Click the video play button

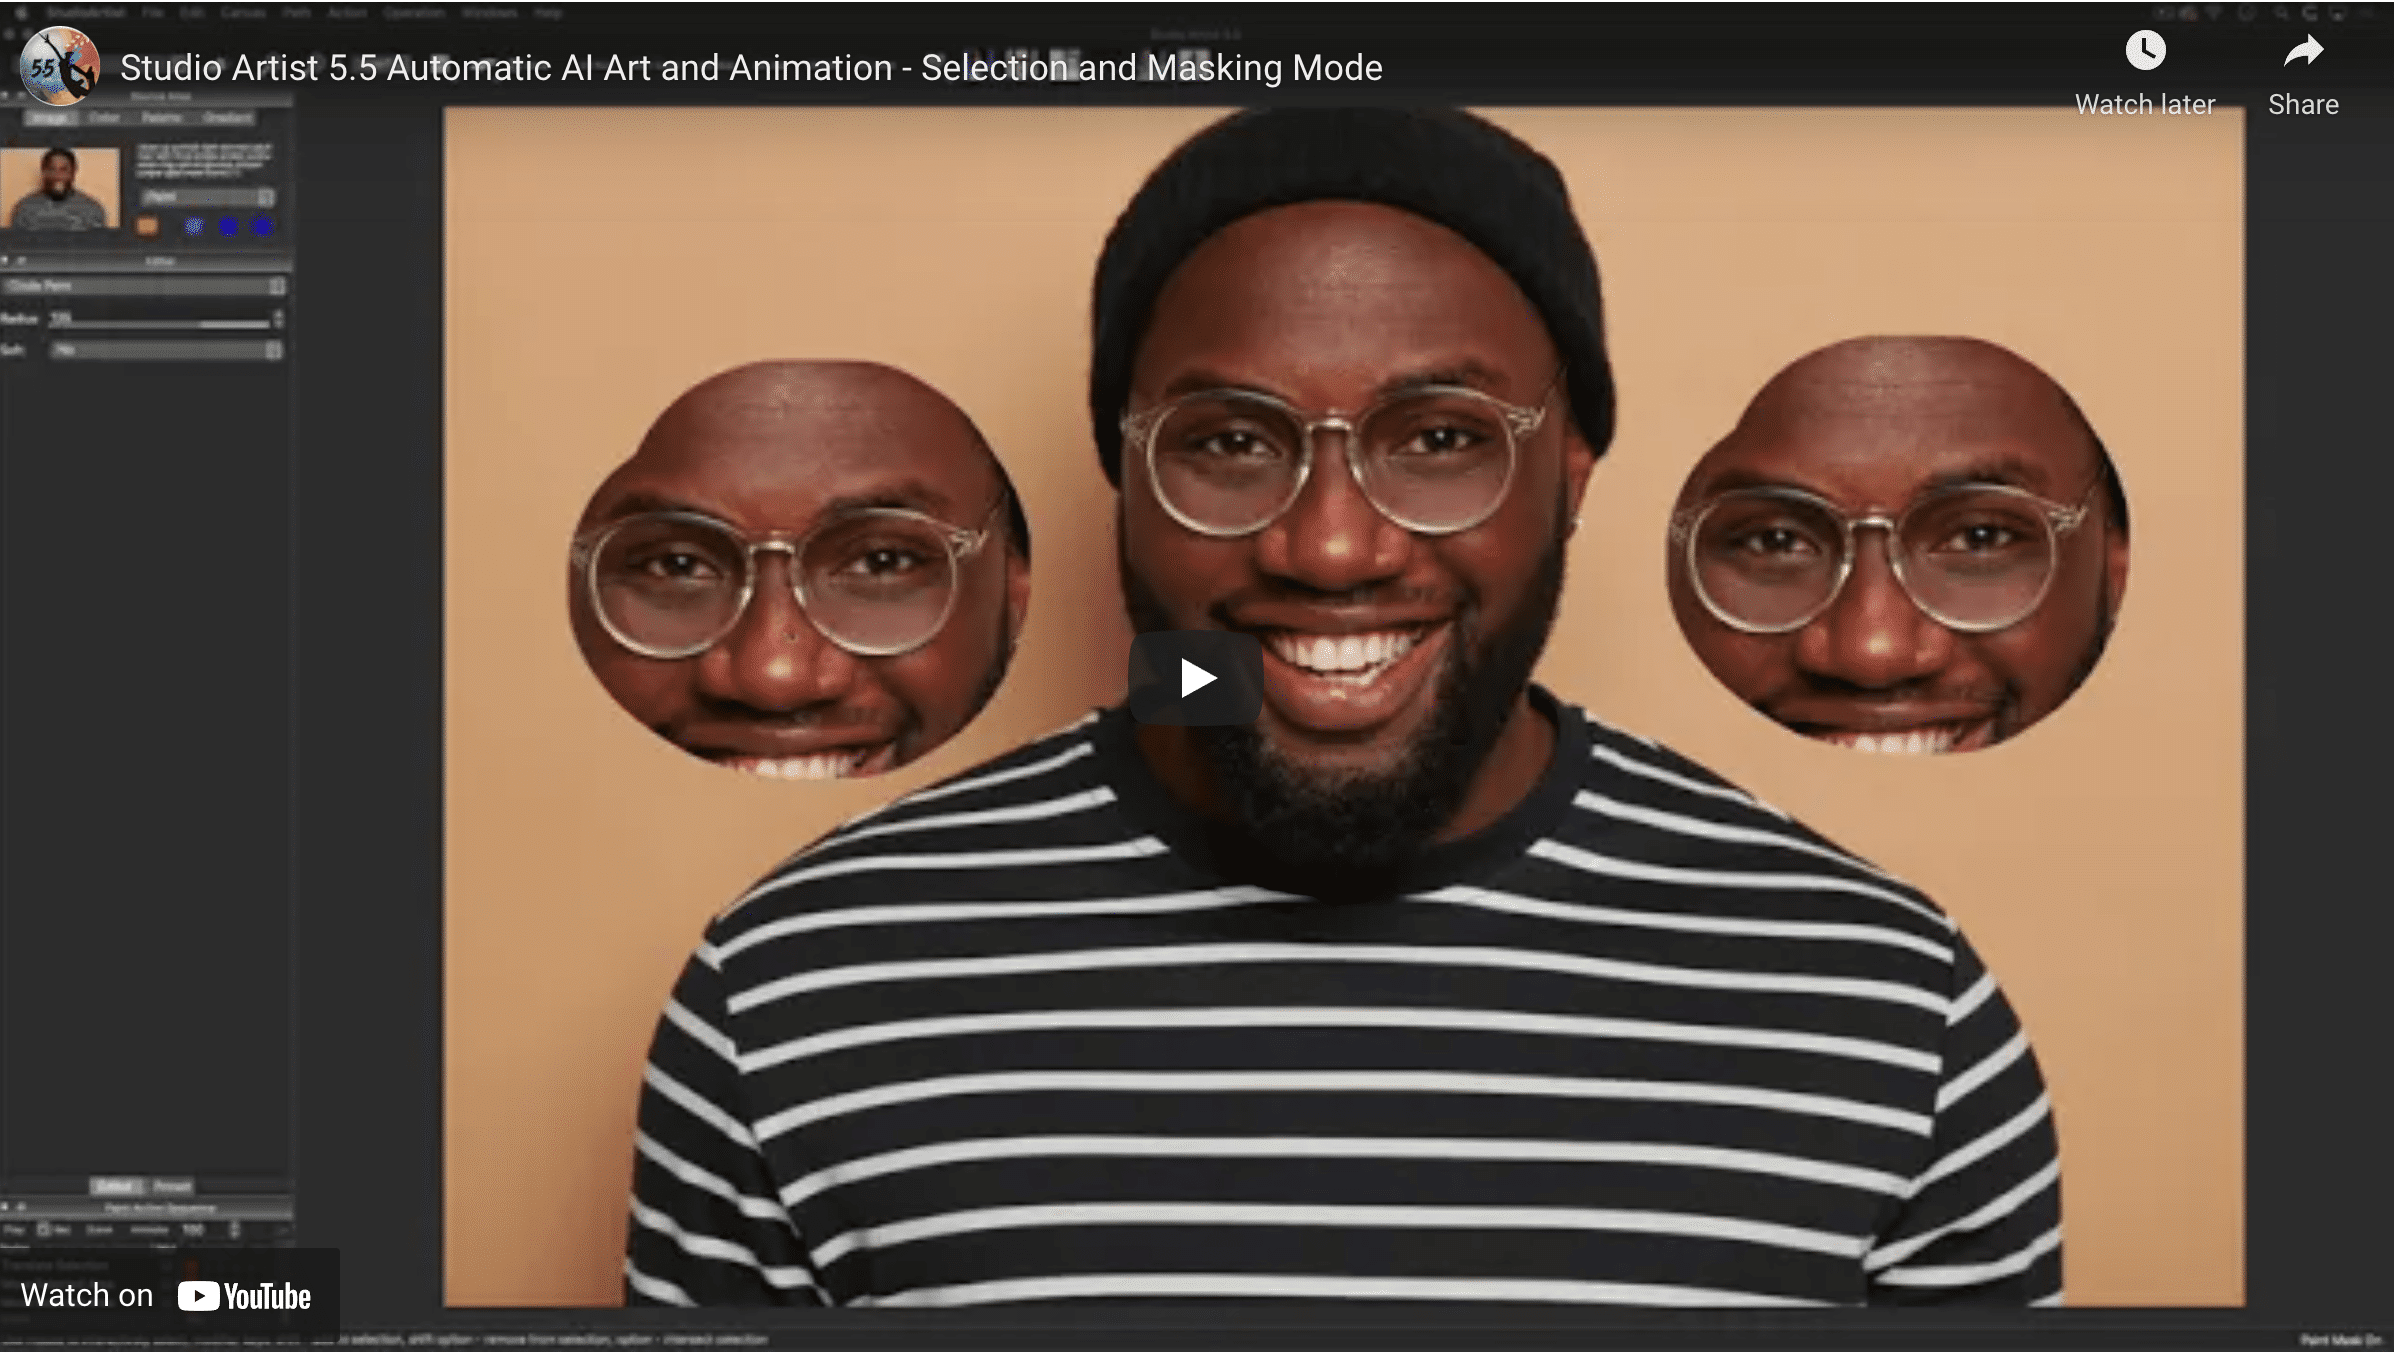1197,676
